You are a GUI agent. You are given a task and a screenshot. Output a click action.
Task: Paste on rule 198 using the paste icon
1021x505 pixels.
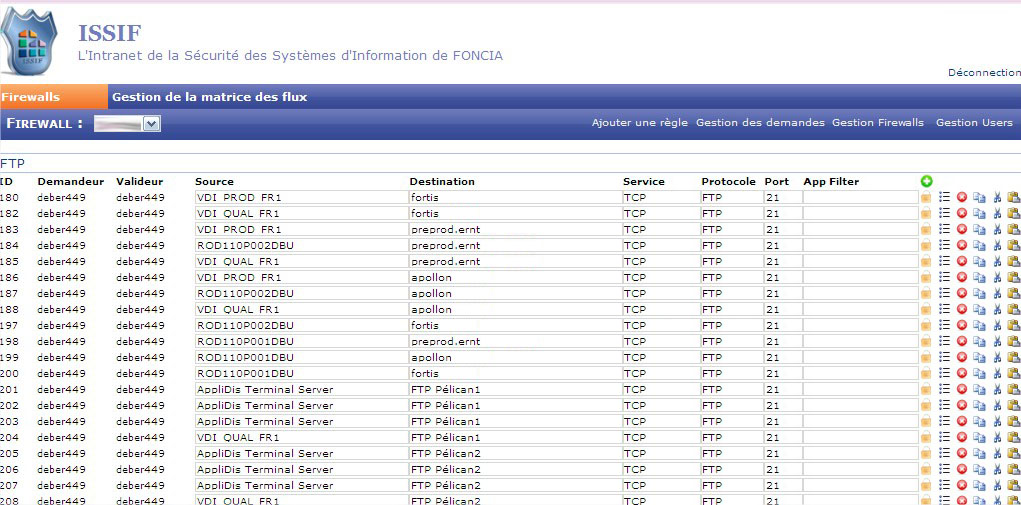pos(1013,342)
